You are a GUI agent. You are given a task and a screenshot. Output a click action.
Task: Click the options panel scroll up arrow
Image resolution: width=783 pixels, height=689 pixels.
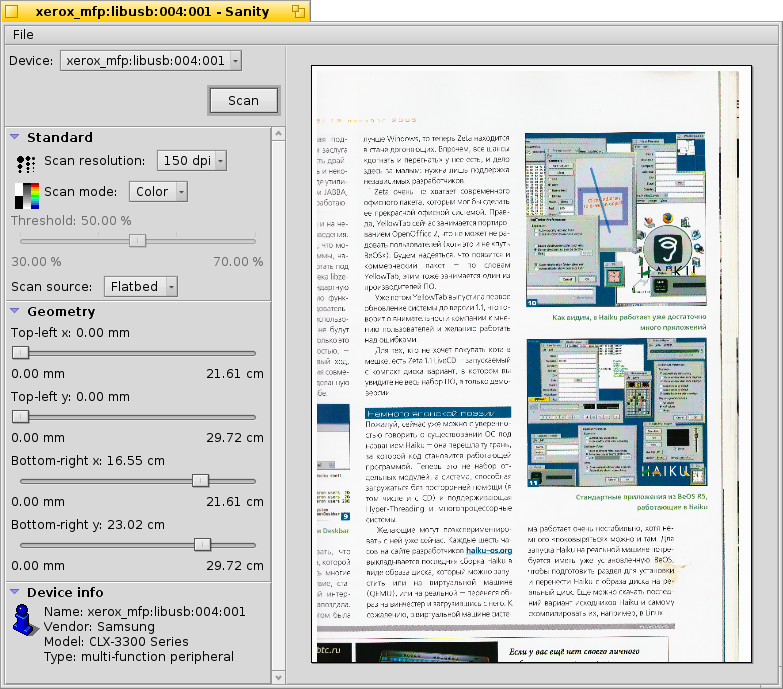coord(279,133)
